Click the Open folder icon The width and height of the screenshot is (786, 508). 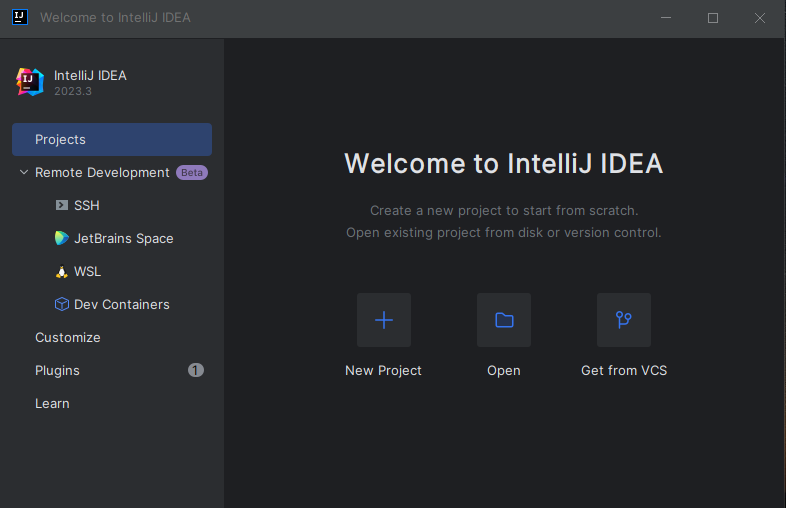pyautogui.click(x=504, y=320)
